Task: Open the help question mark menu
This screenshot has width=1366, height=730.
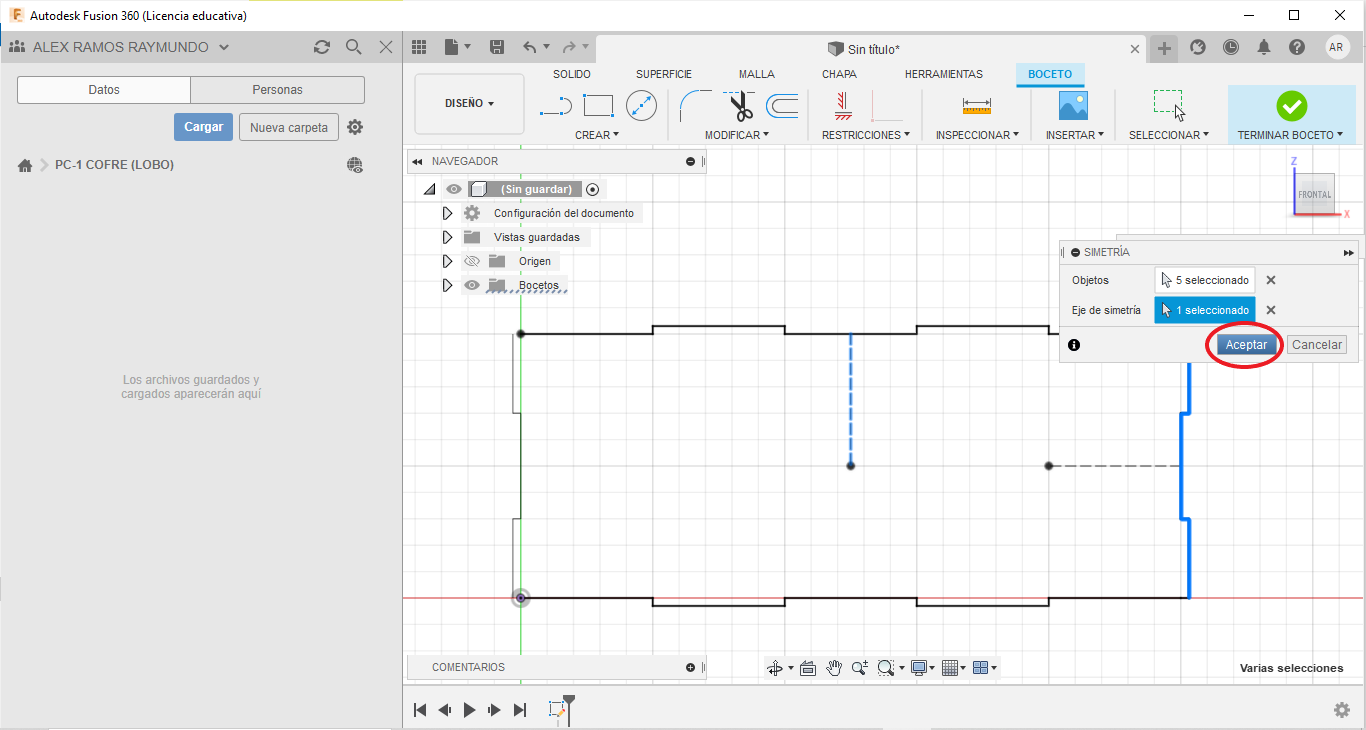Action: click(1297, 47)
